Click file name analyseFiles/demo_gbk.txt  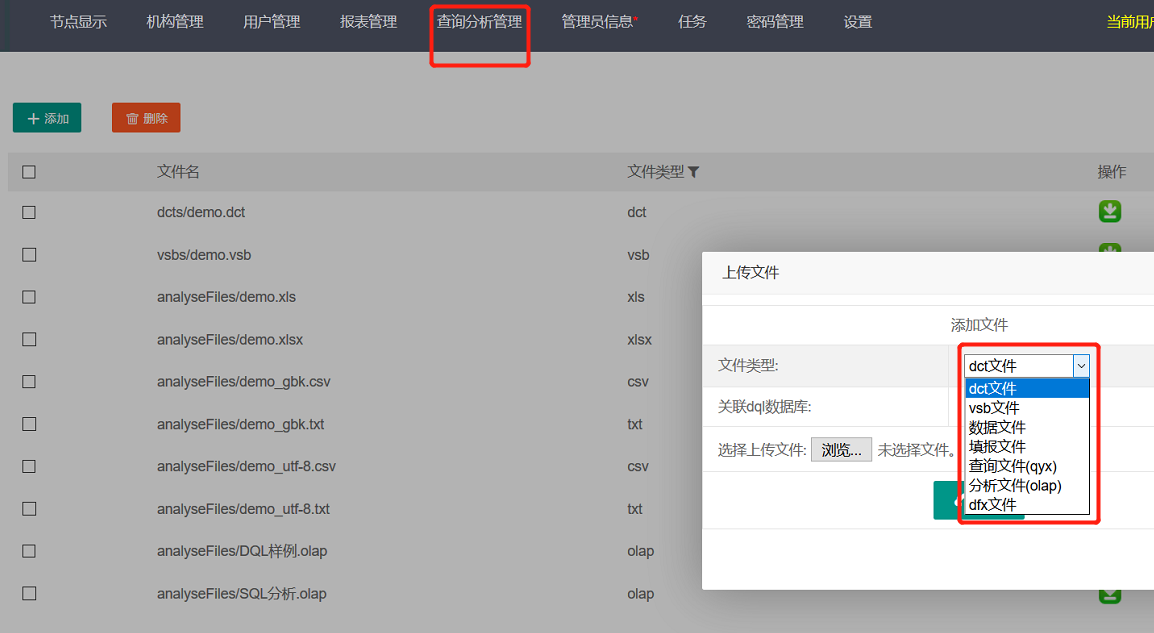click(240, 424)
